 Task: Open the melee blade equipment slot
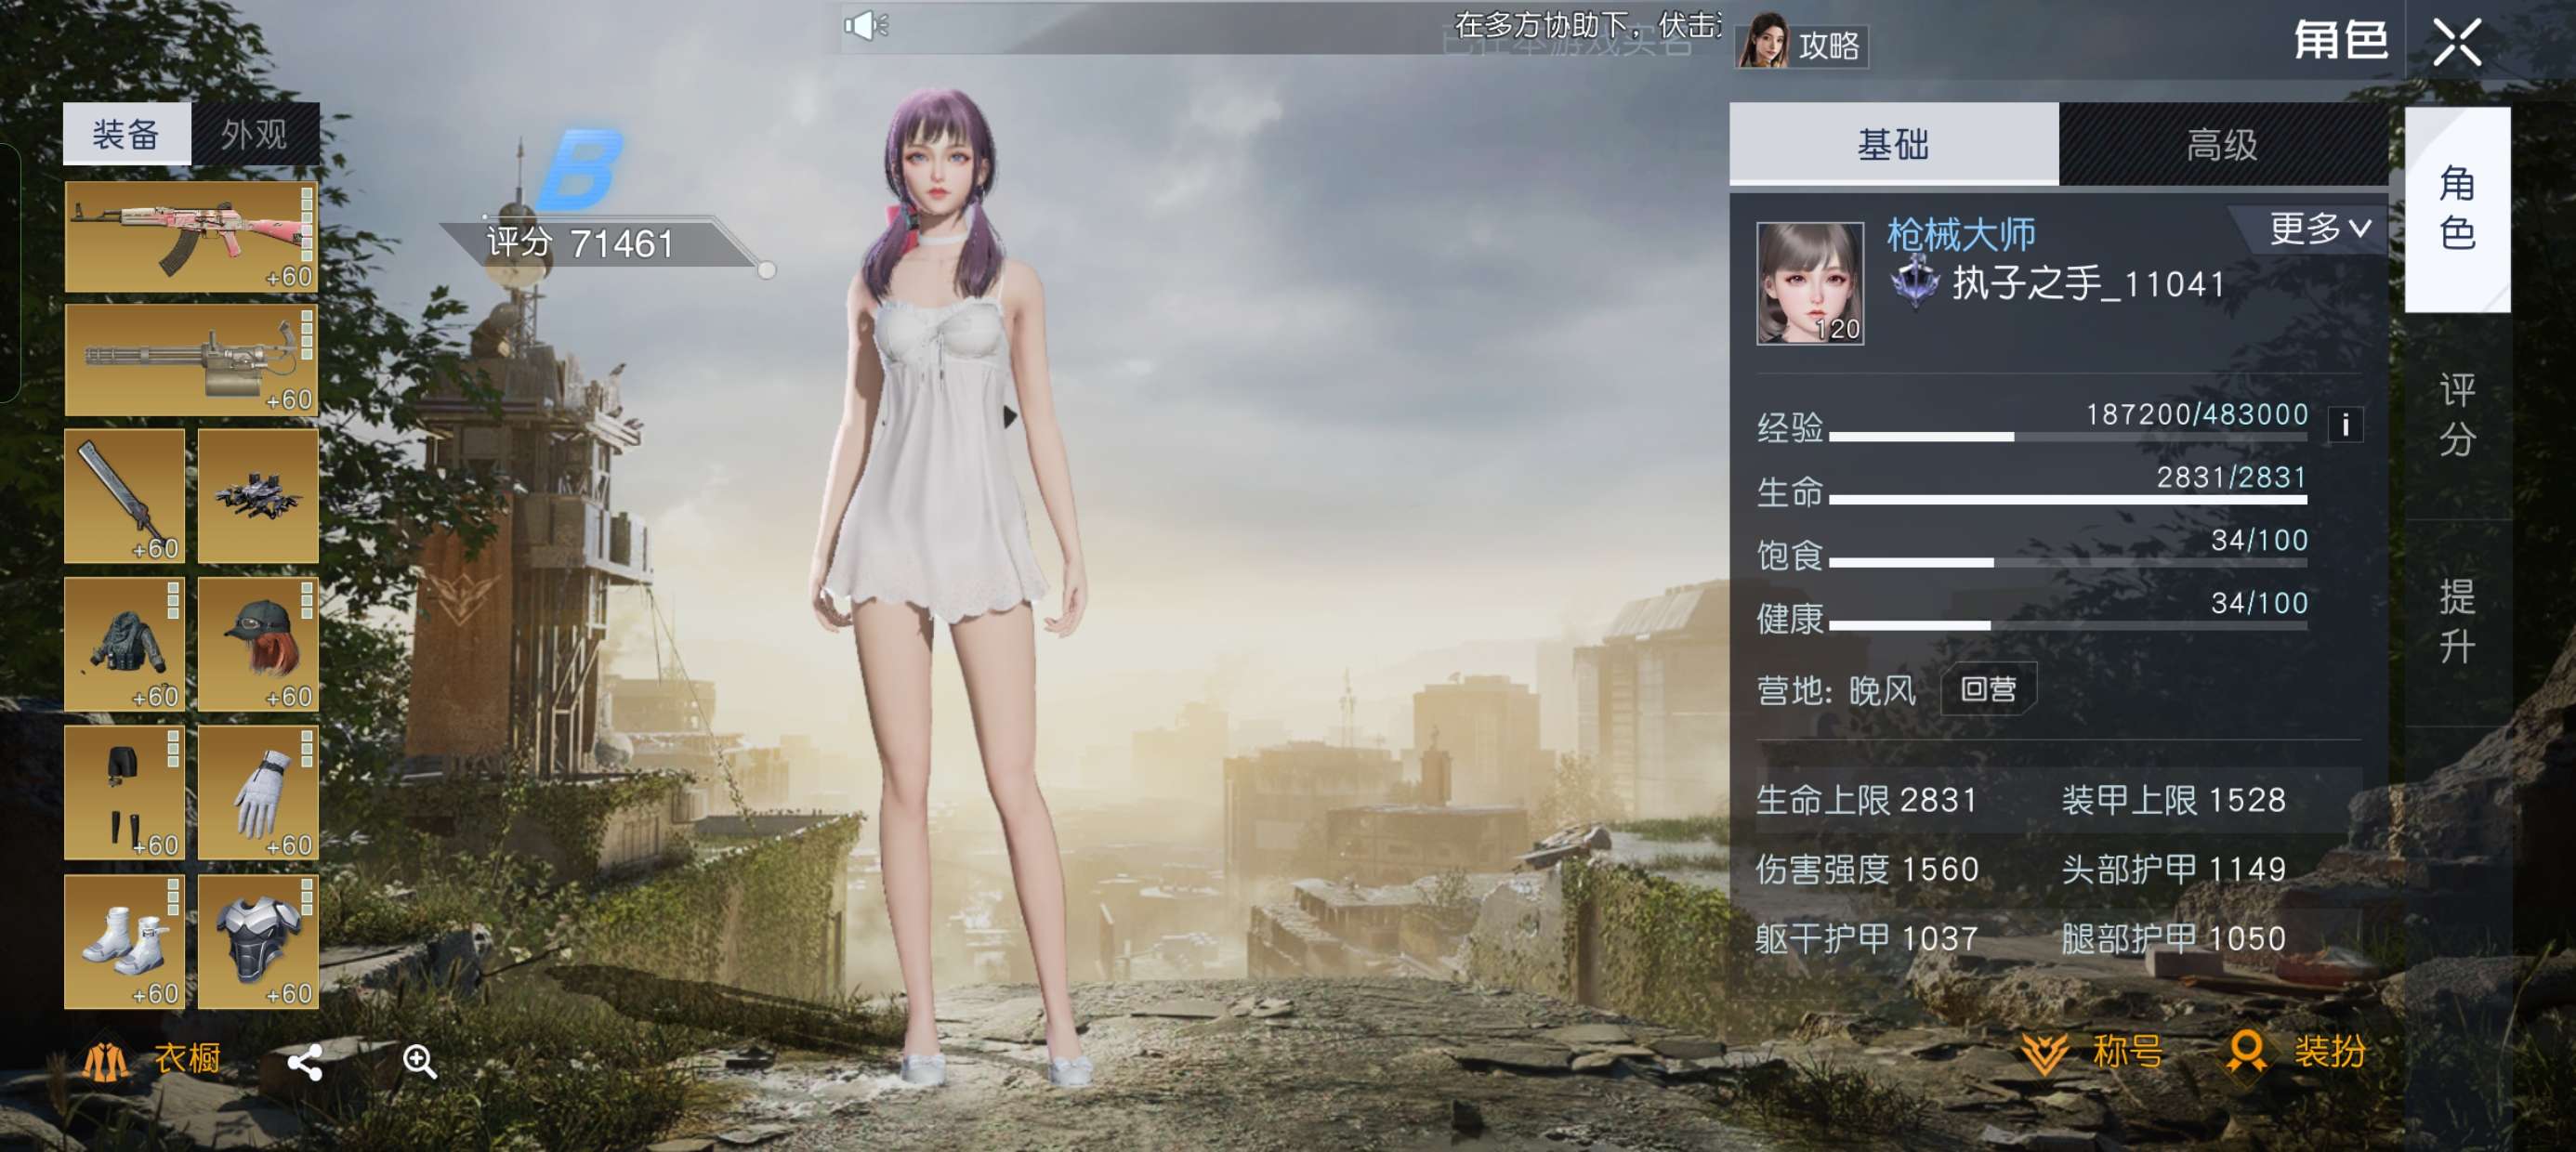(x=124, y=496)
